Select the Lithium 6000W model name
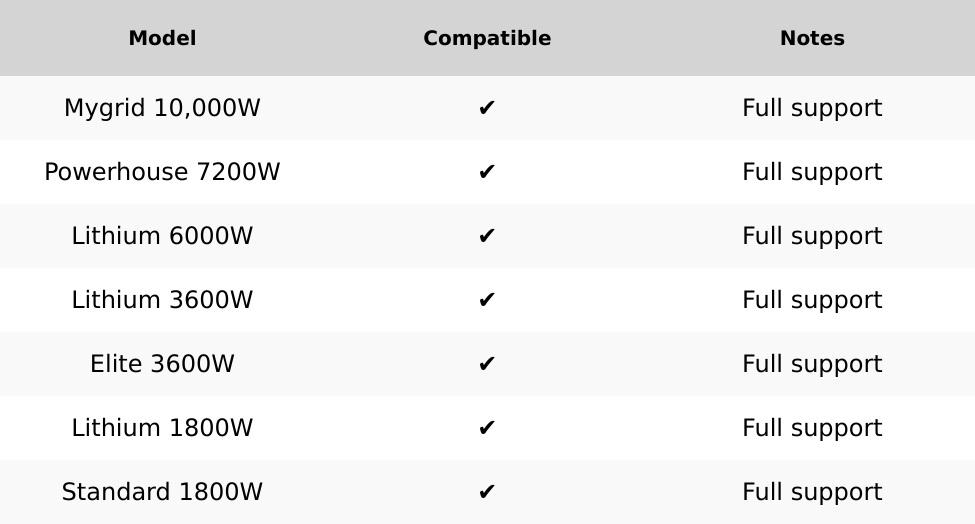Image resolution: width=975 pixels, height=524 pixels. tap(162, 236)
